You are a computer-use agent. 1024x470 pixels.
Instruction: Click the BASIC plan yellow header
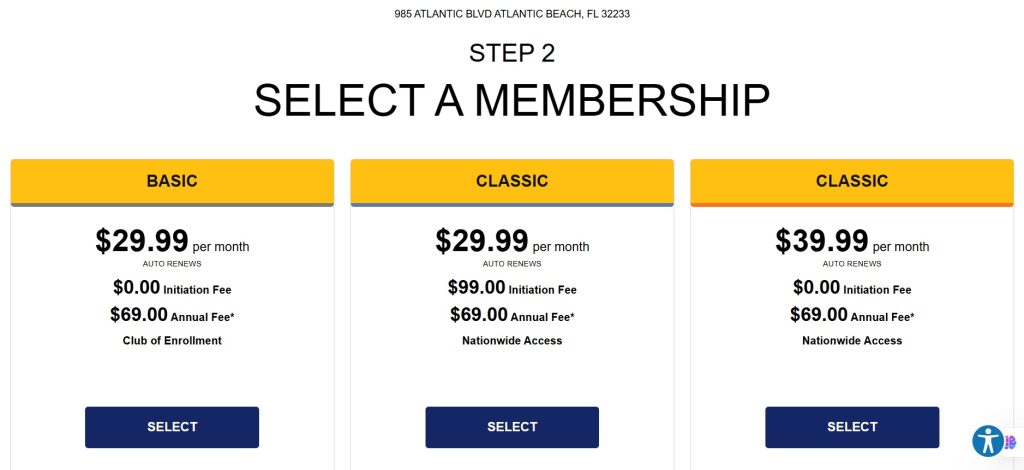coord(172,181)
